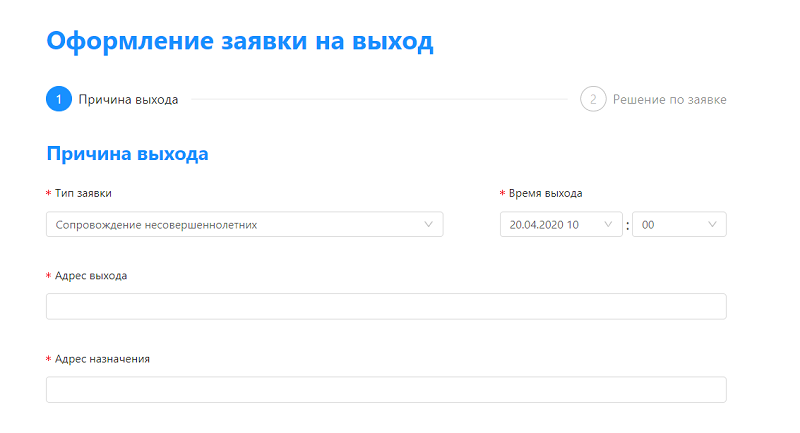Go to the Решение по заявке step

coord(669,100)
